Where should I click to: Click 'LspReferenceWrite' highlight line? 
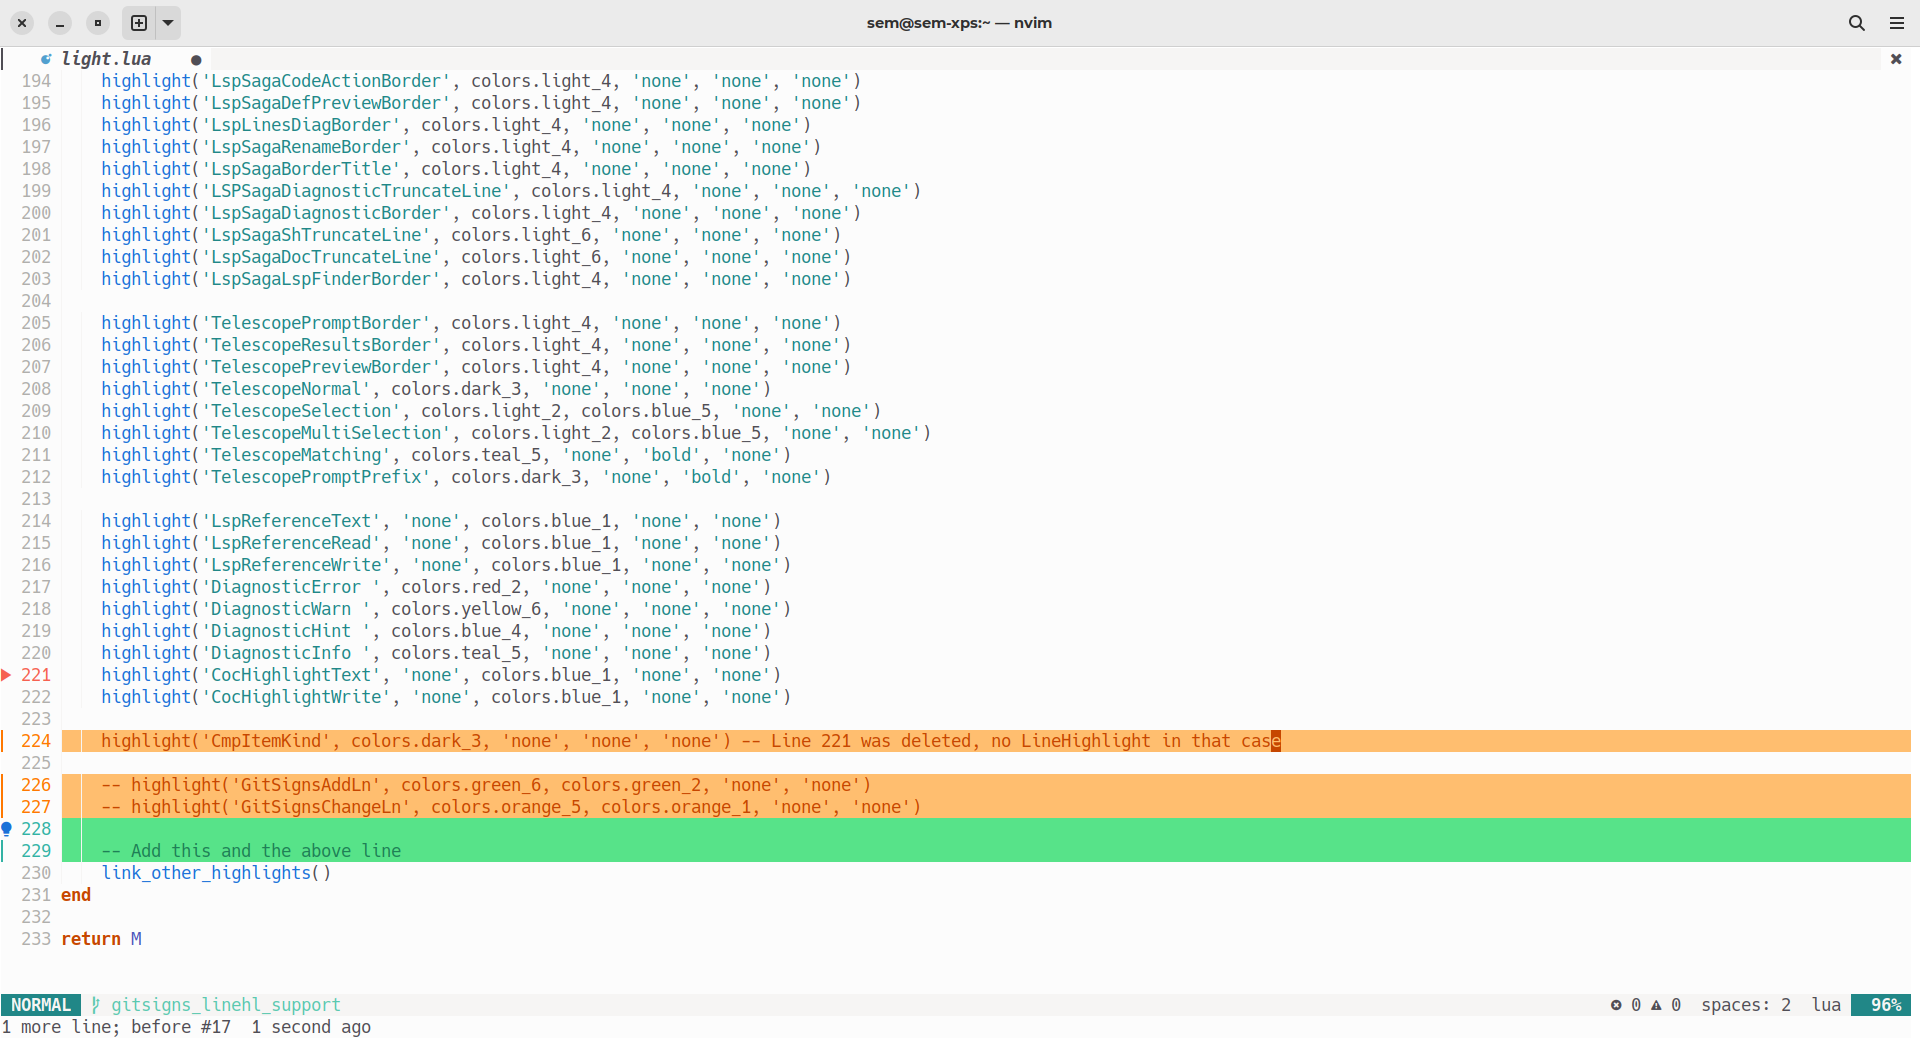(446, 565)
